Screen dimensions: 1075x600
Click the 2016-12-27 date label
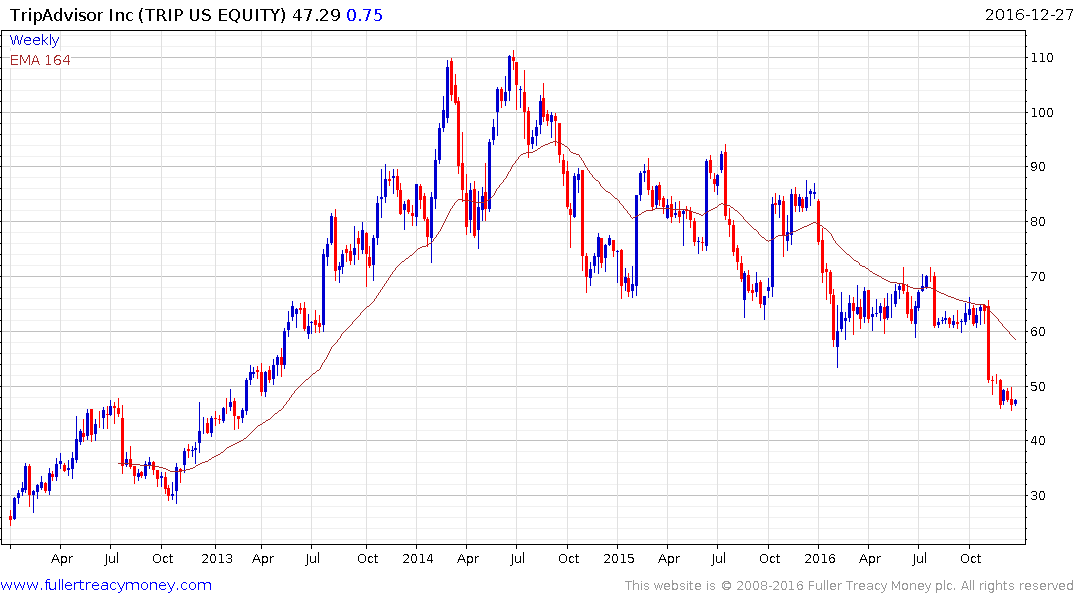tap(1029, 14)
